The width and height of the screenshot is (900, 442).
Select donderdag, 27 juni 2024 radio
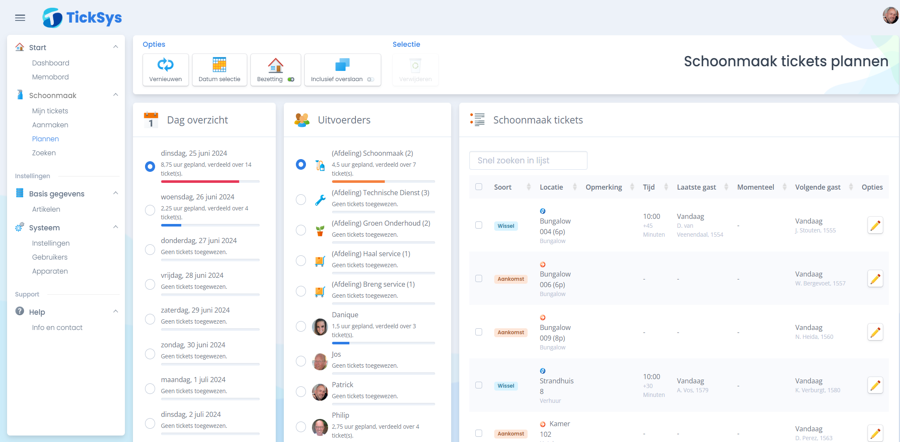coord(150,250)
